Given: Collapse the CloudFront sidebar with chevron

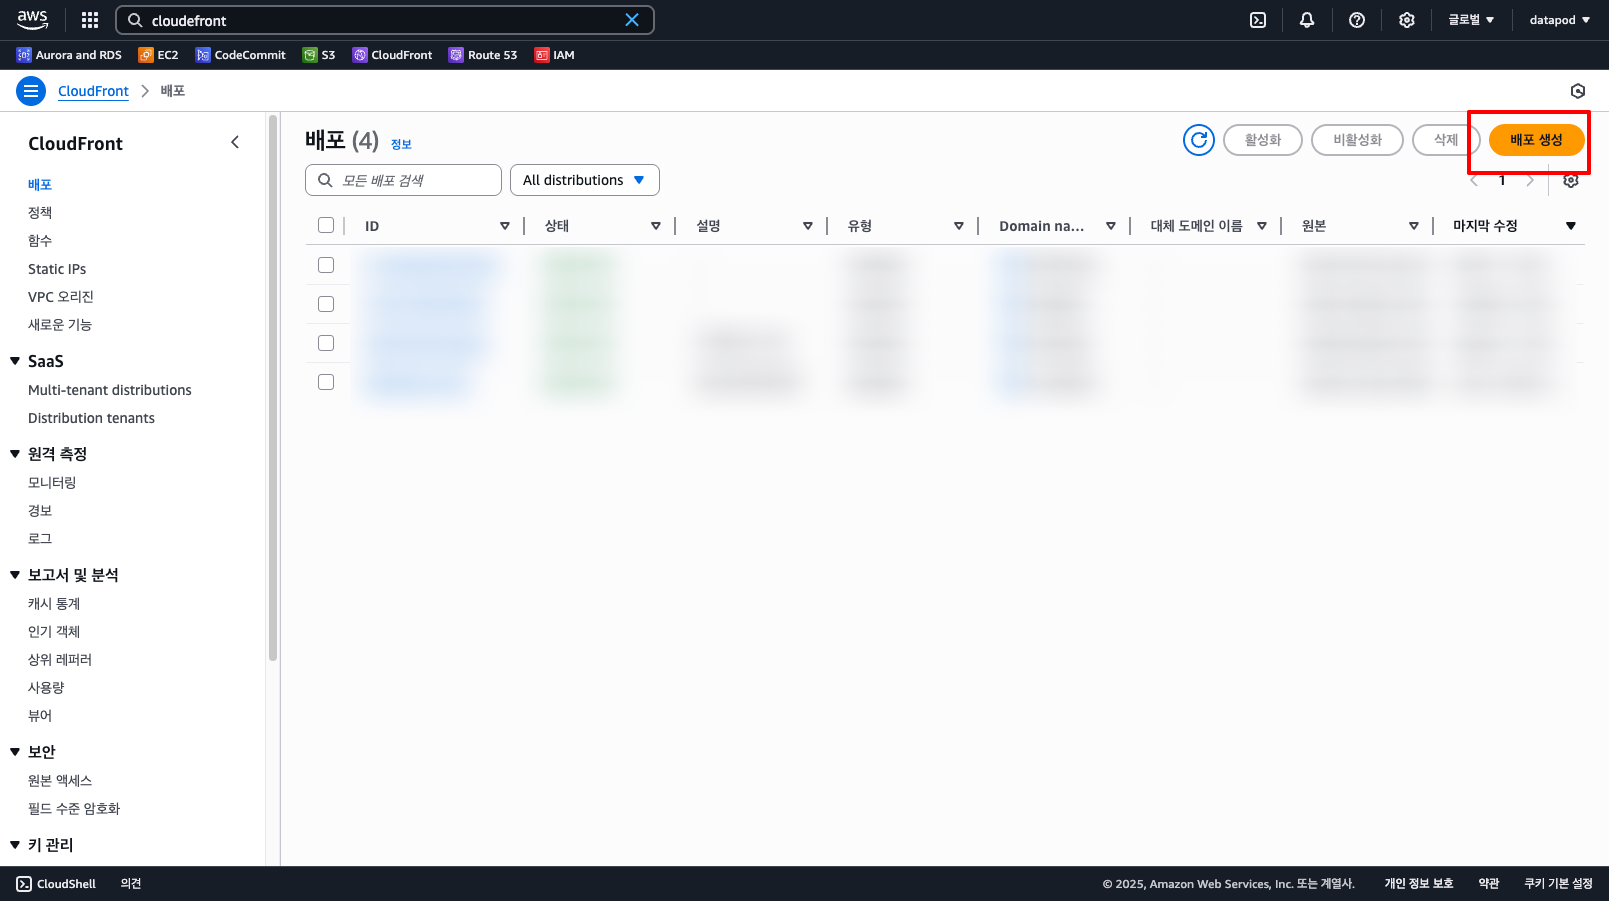Looking at the screenshot, I should [235, 142].
